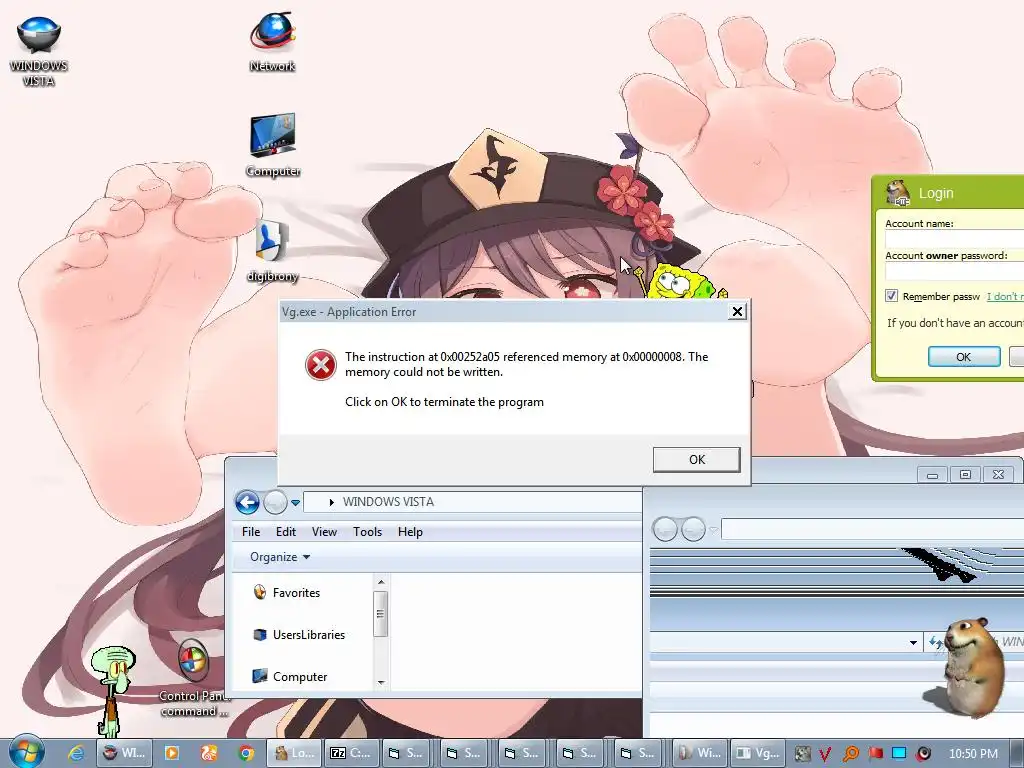Click OK in the Login window
Screen dimensions: 1024x768
[964, 357]
